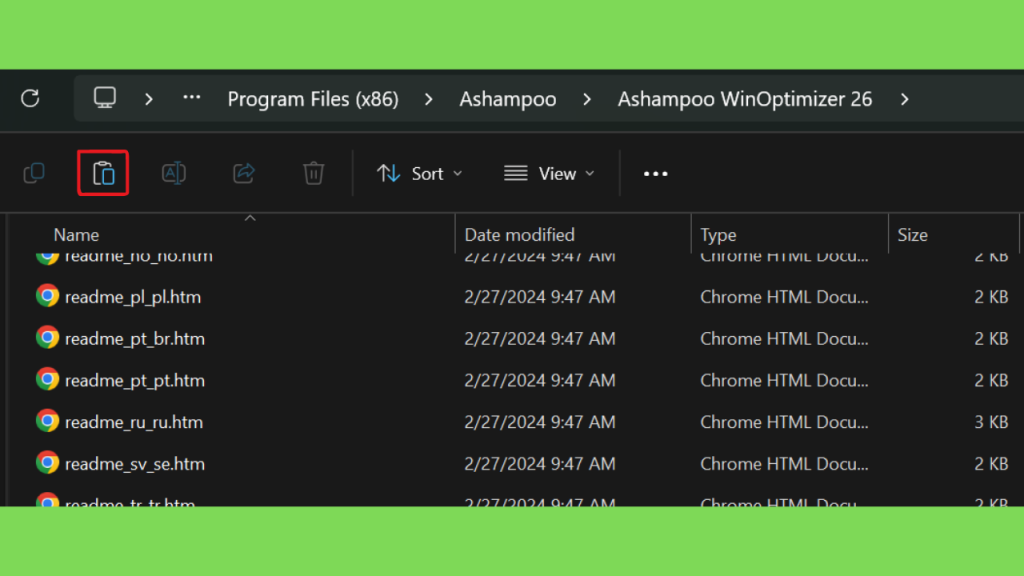Click the date of readme_pt_br.htm
The height and width of the screenshot is (576, 1024).
coord(539,339)
